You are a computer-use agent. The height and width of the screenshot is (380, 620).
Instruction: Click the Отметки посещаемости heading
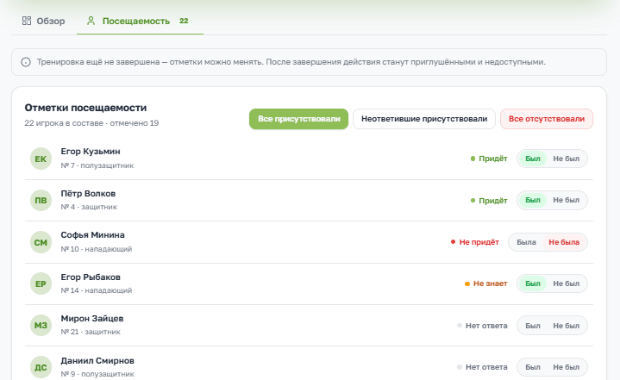tap(85, 108)
